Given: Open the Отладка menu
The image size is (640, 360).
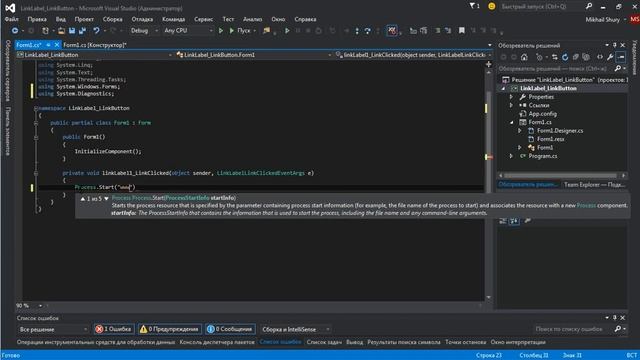Looking at the screenshot, I should click(x=142, y=19).
